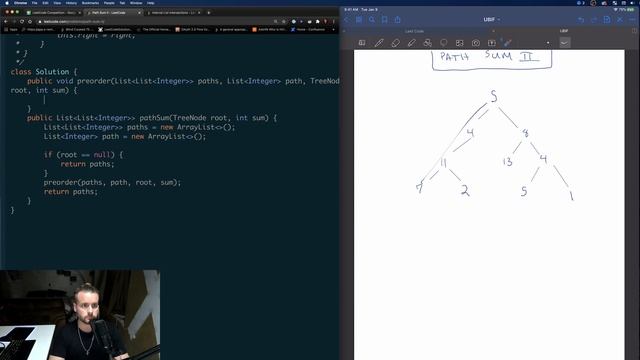
Task: Add a new page to notebook
Action: point(607,20)
